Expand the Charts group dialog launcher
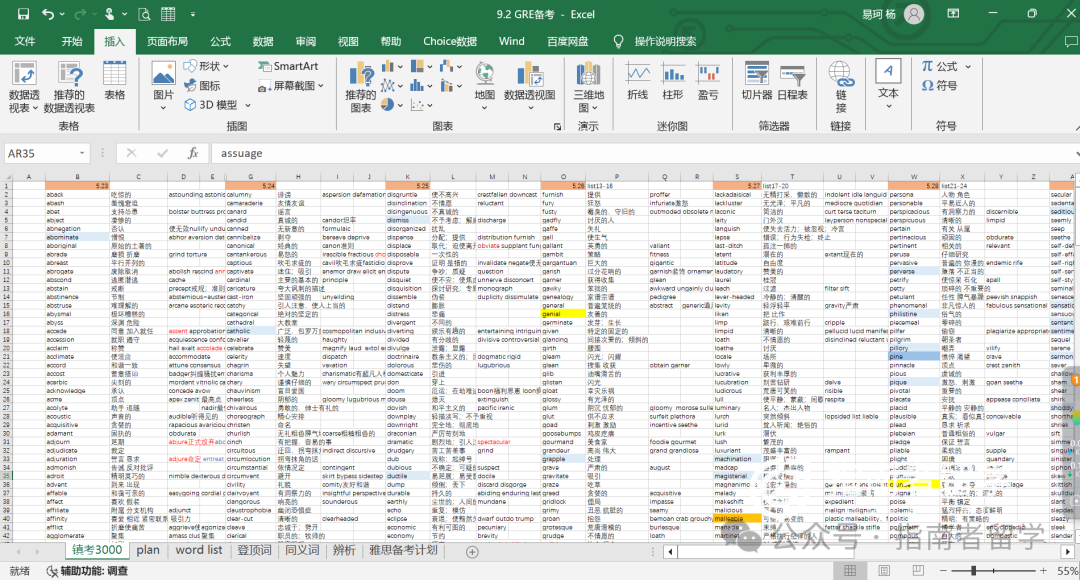The image size is (1080, 580). tap(557, 127)
